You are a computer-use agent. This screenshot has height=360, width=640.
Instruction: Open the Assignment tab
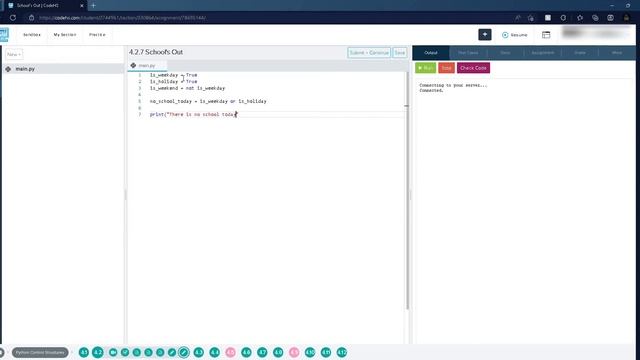pos(542,53)
